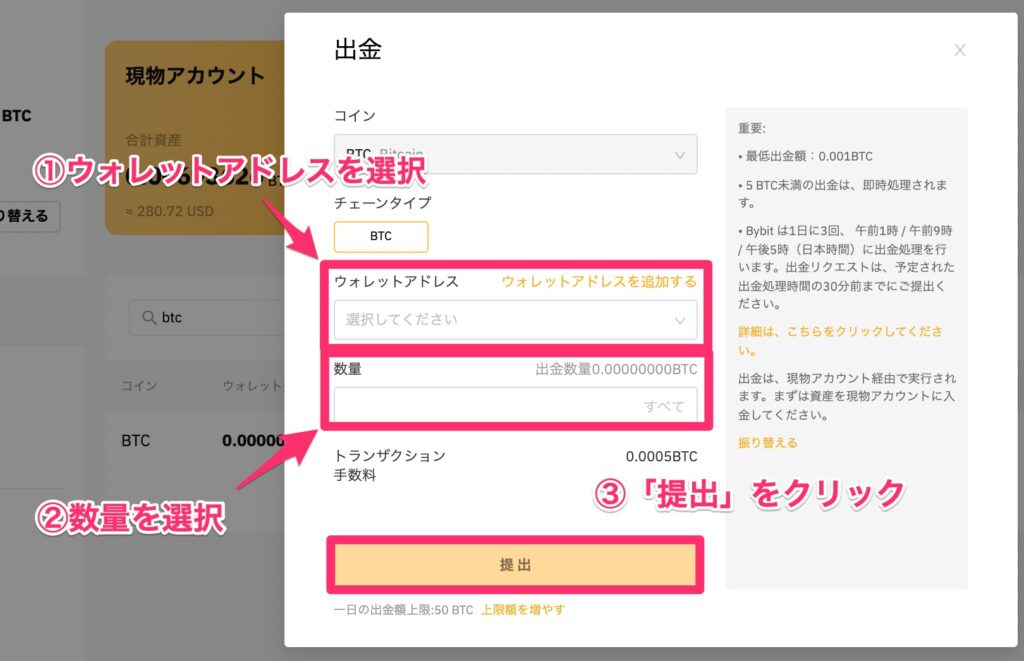Select the BTC row in the asset table
Screen dimensions: 1024x661
(x=200, y=440)
